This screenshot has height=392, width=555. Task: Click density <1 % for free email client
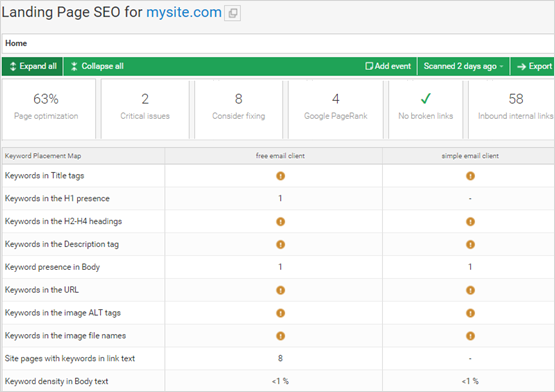280,381
